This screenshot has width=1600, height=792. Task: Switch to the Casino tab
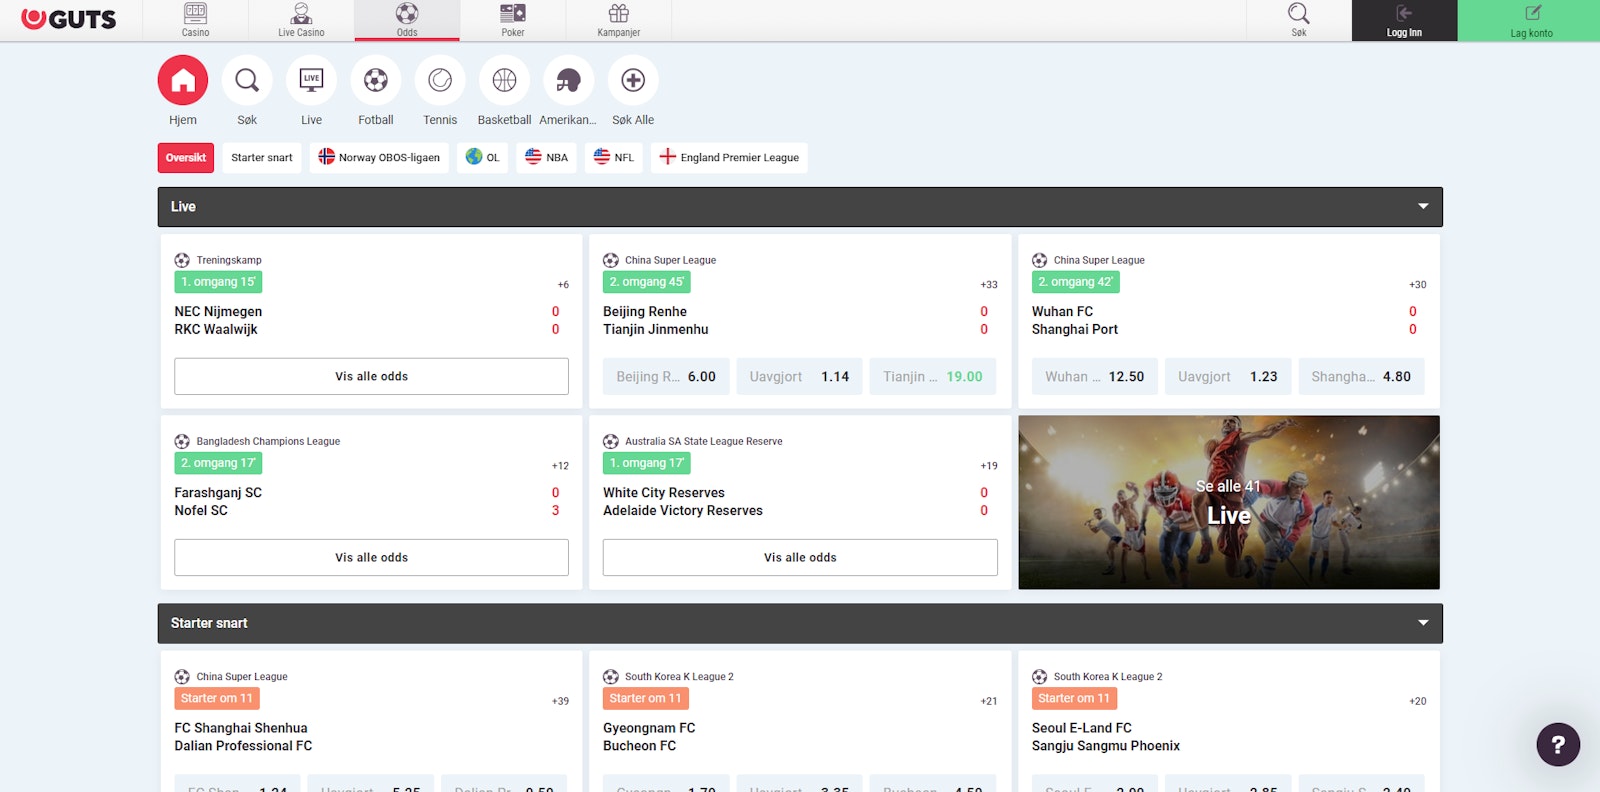tap(196, 20)
